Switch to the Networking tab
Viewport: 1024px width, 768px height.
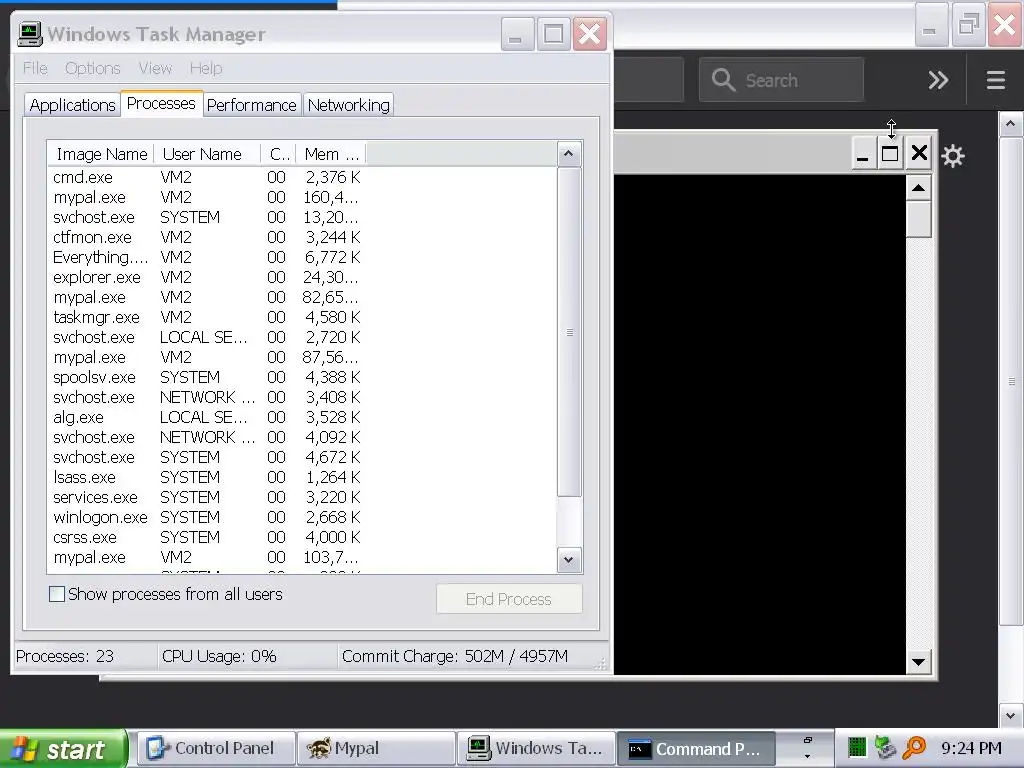click(x=349, y=105)
